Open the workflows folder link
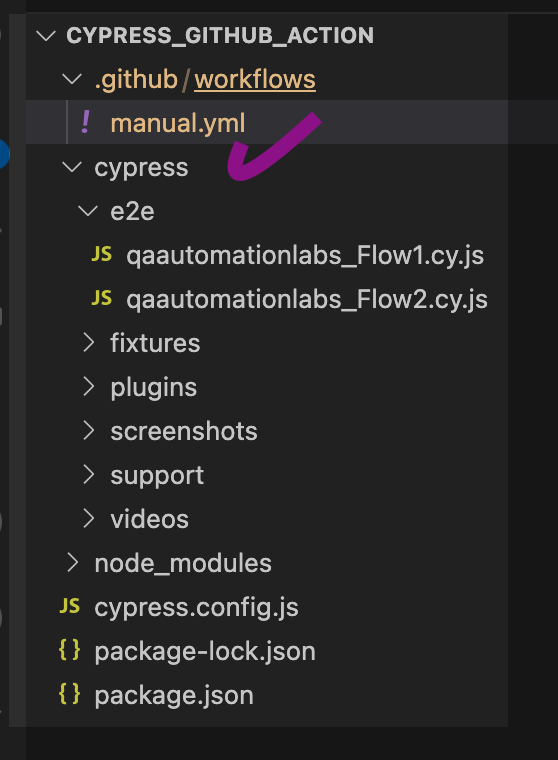Viewport: 558px width, 760px height. pos(255,79)
